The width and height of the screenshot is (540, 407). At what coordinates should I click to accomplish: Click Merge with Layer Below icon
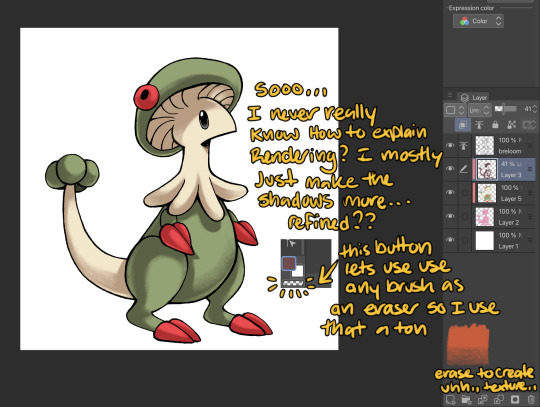[498, 399]
